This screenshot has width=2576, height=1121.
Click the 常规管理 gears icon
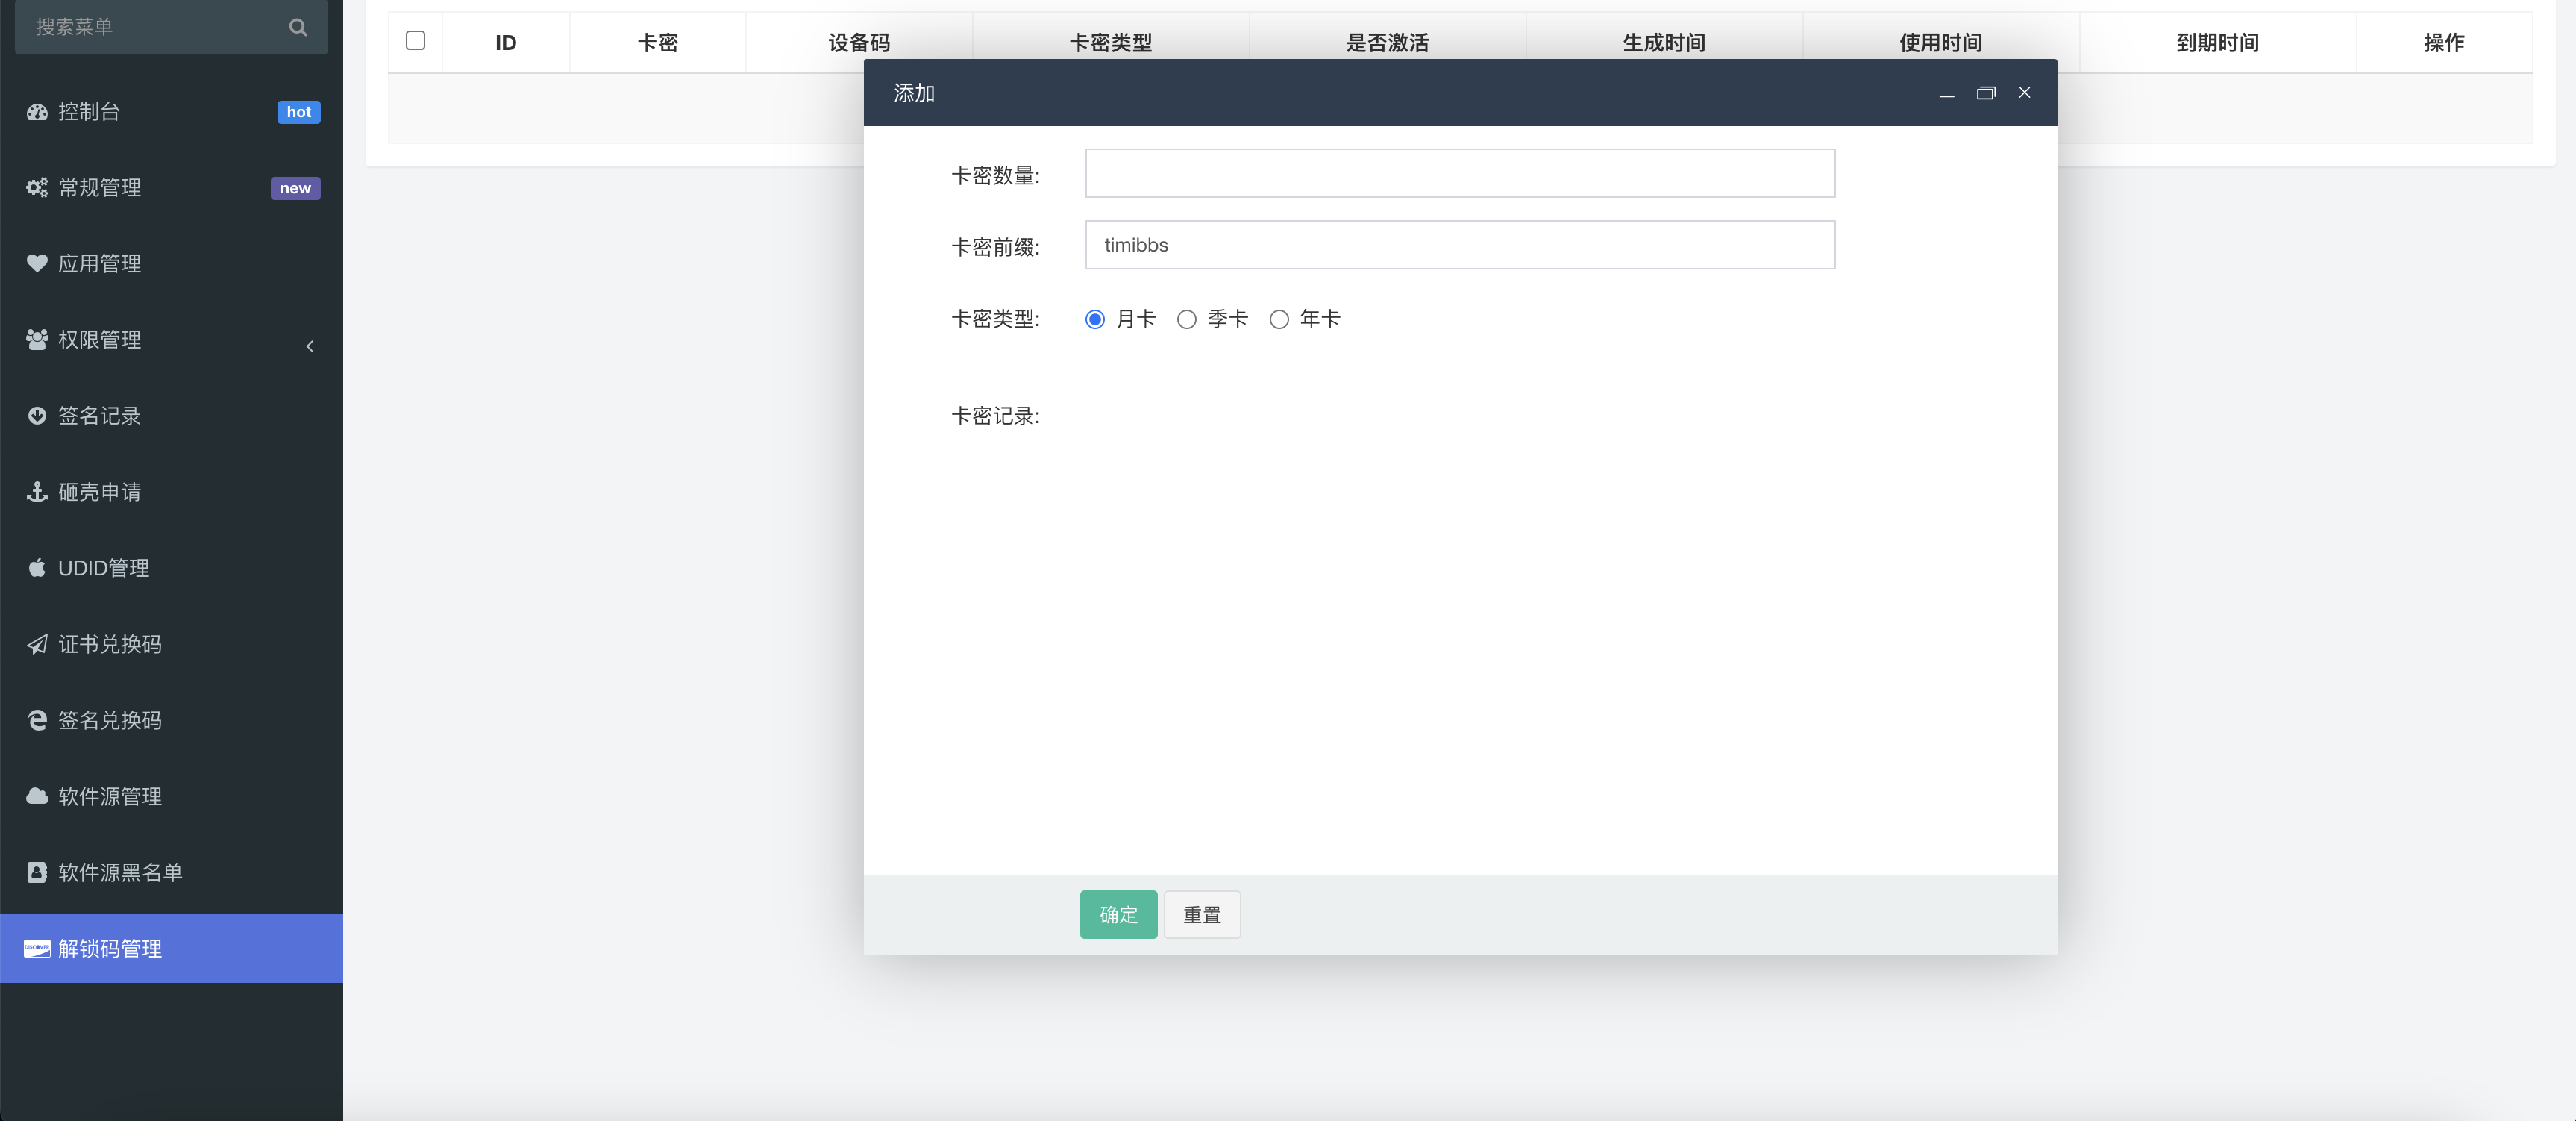pos(37,188)
